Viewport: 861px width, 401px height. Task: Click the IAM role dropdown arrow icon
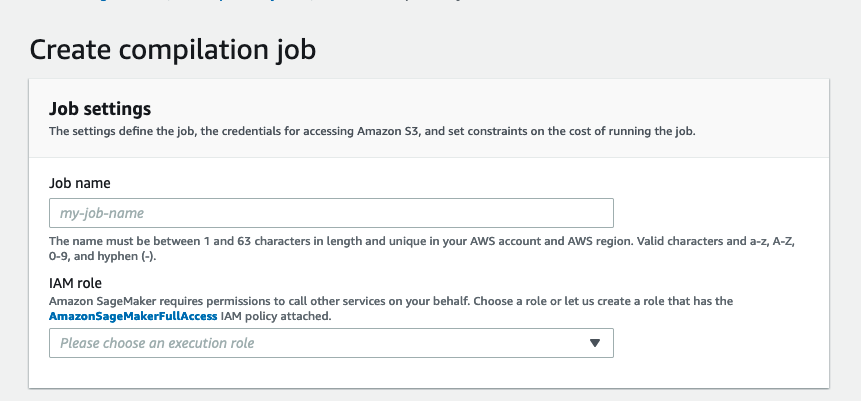click(x=594, y=343)
